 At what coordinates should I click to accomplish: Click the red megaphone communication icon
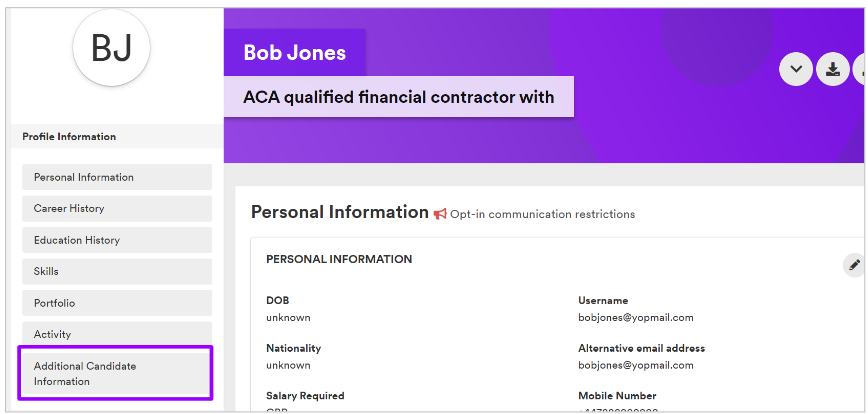click(440, 214)
